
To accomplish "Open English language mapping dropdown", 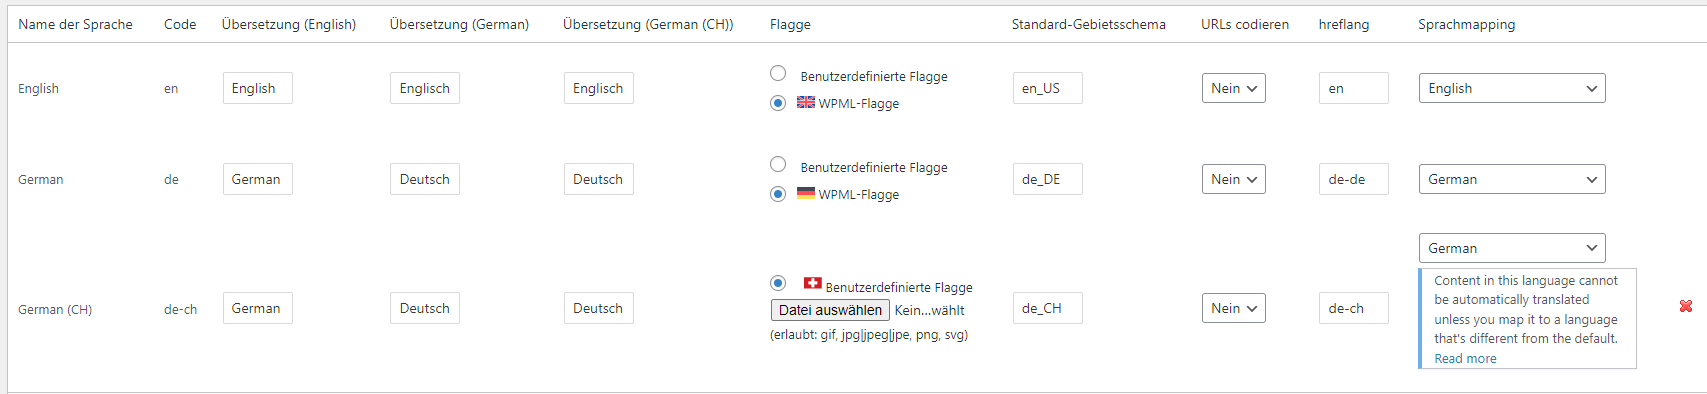I will (x=1512, y=88).
